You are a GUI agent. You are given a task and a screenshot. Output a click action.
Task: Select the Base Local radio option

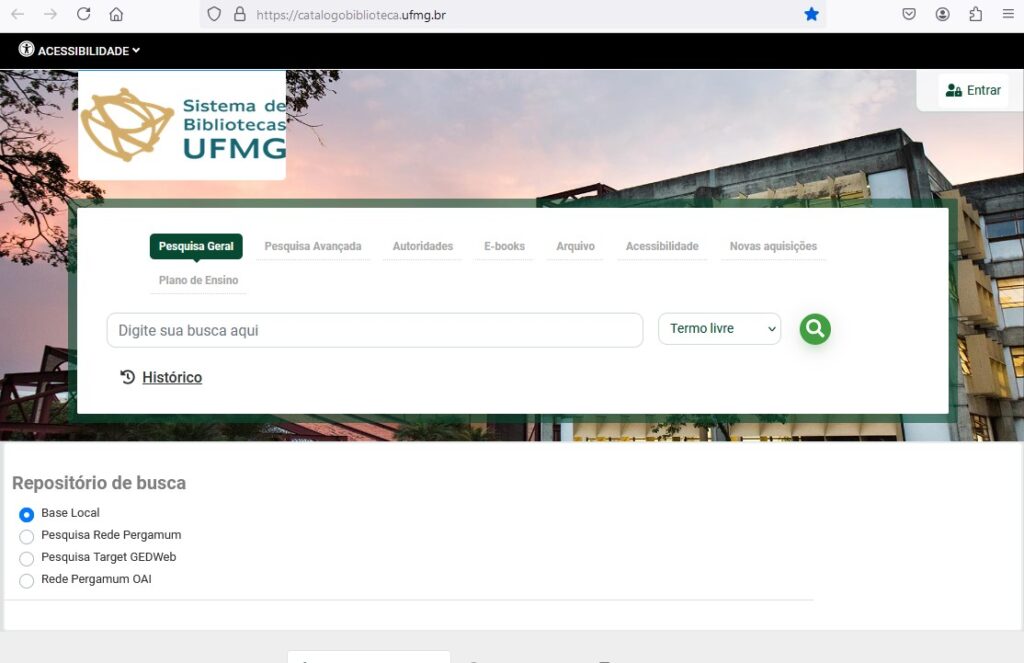27,514
